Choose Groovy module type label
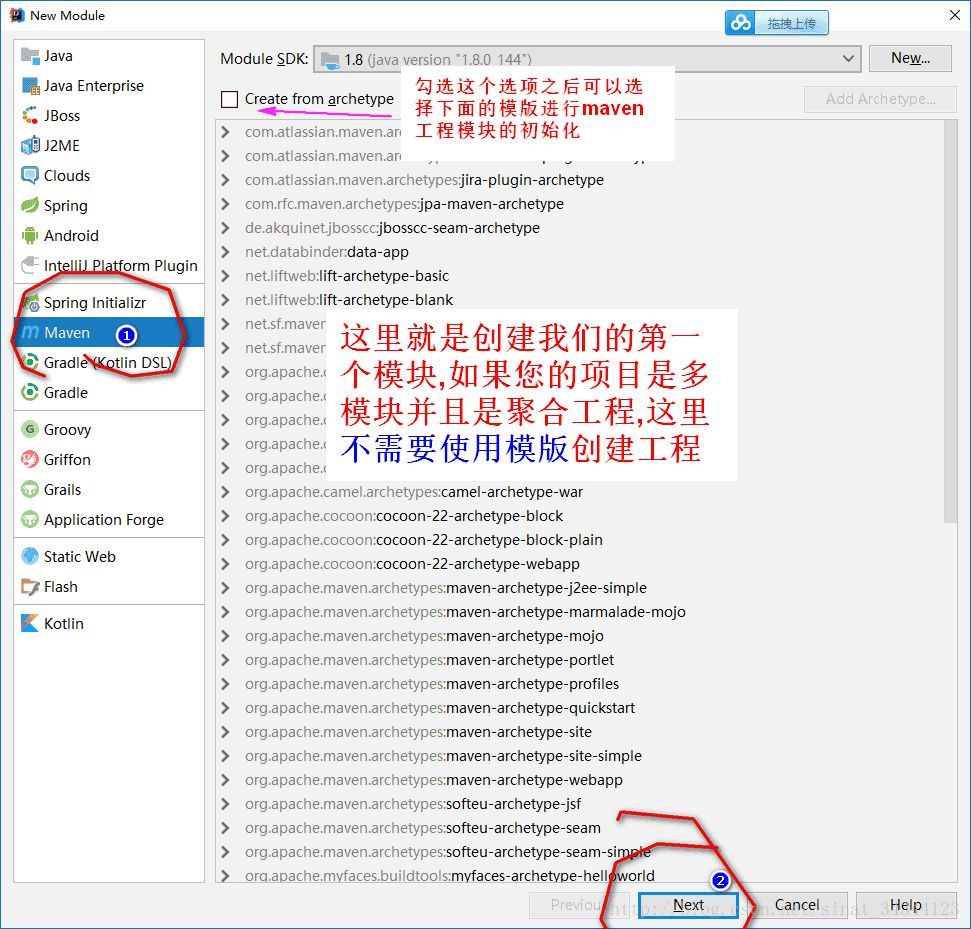The width and height of the screenshot is (971, 929). point(67,429)
